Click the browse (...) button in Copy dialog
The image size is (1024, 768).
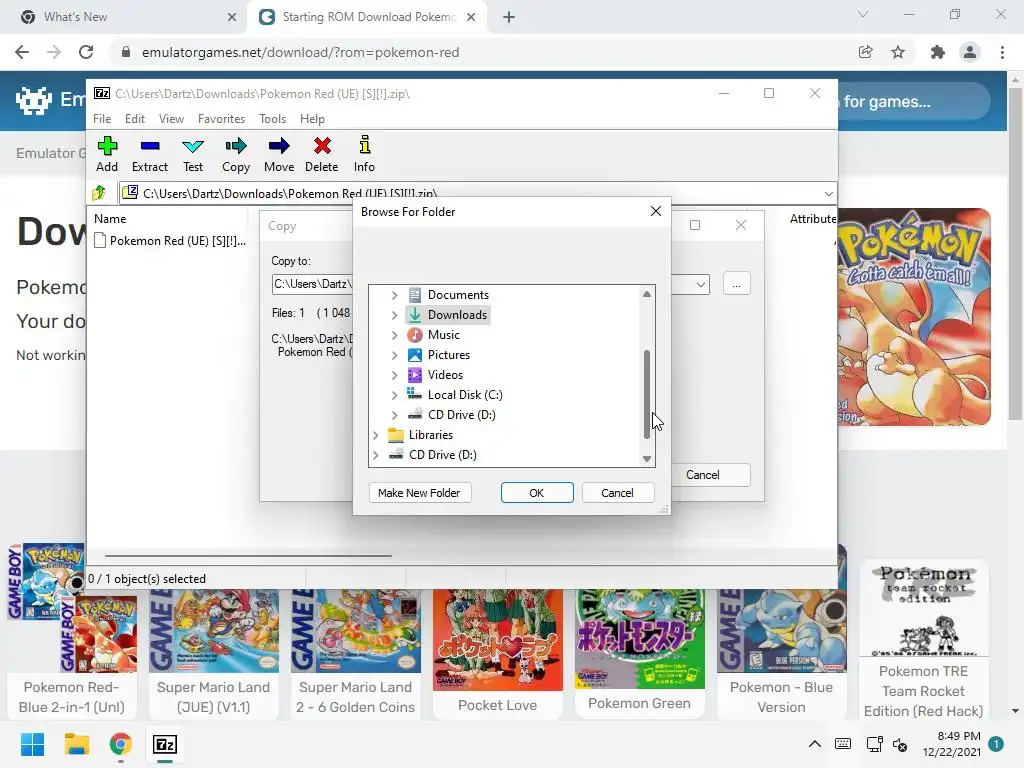coord(736,284)
